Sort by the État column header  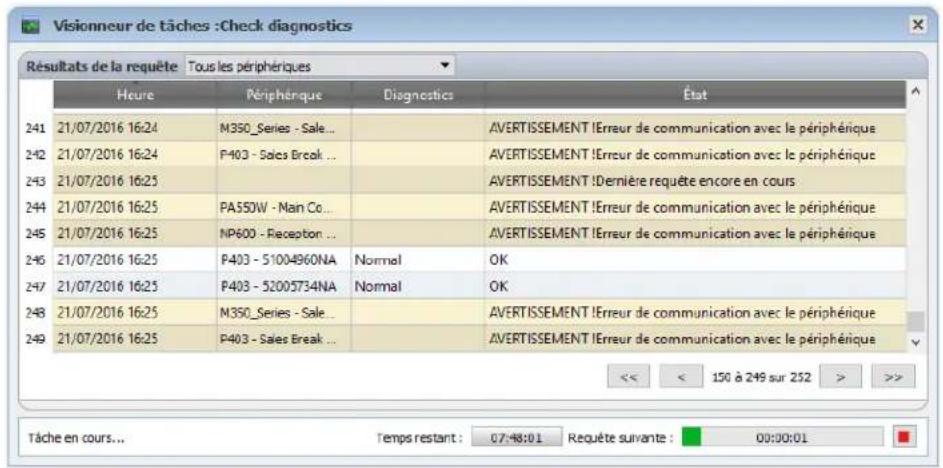[x=696, y=95]
